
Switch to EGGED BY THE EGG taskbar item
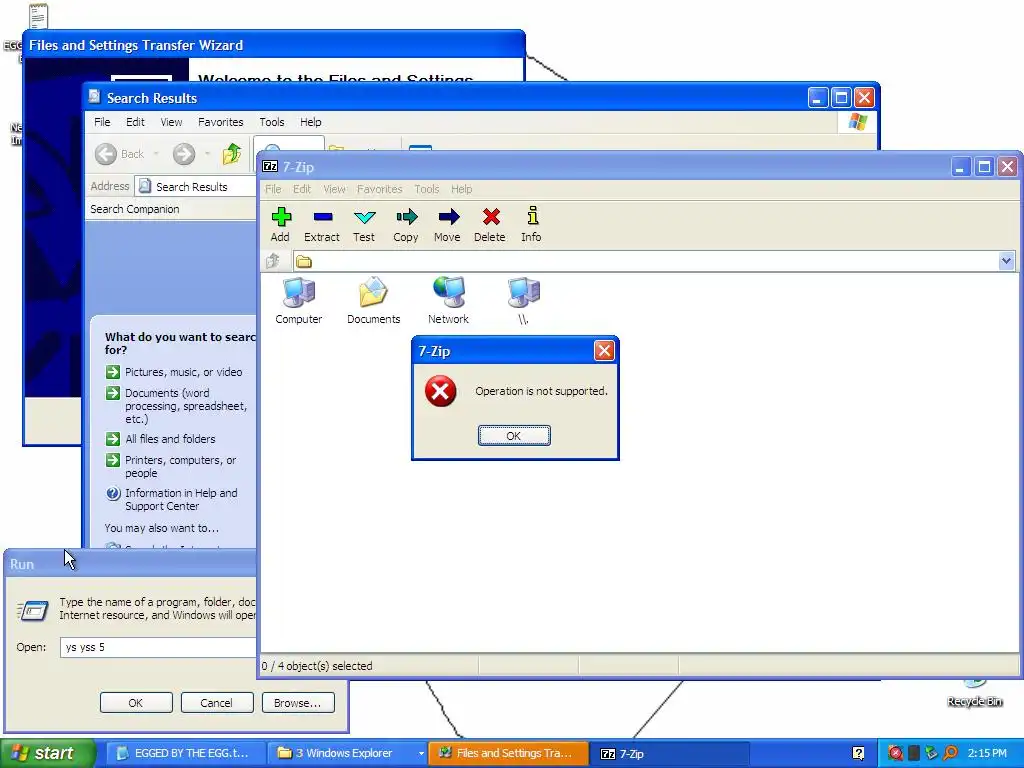click(185, 754)
